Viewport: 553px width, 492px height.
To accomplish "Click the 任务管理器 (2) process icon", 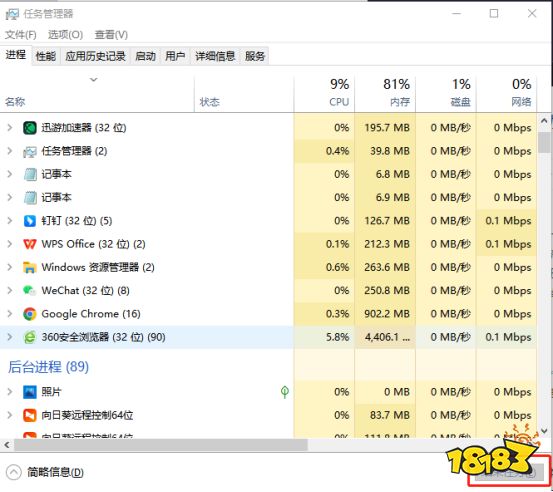I will (x=30, y=151).
